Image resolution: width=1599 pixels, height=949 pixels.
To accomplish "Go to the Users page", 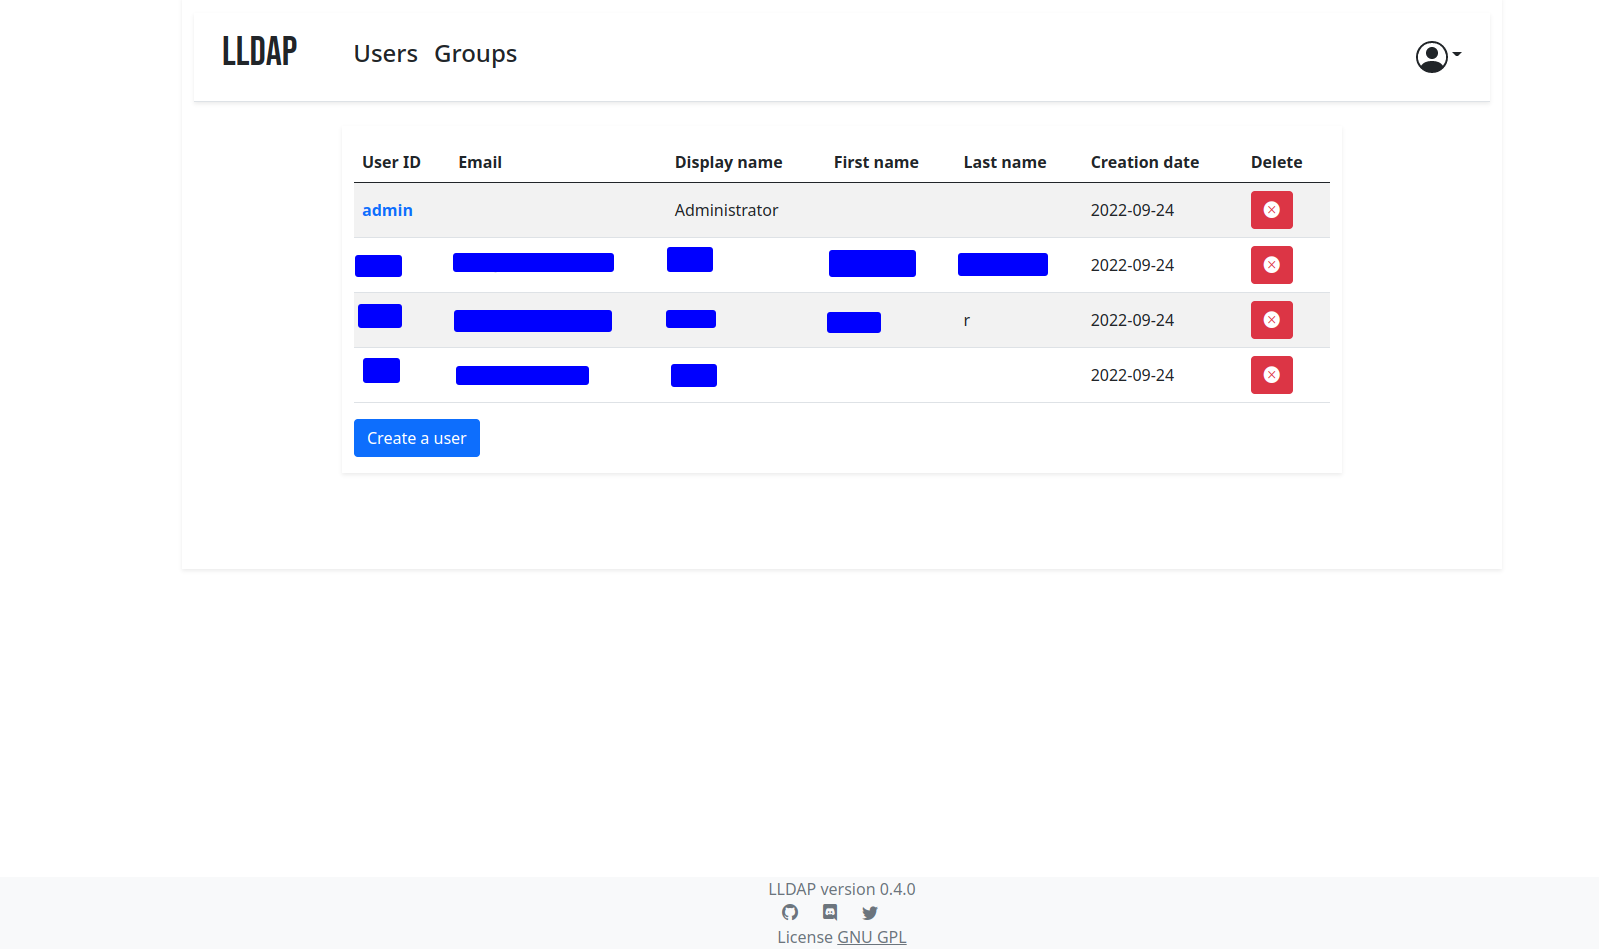I will [x=385, y=54].
